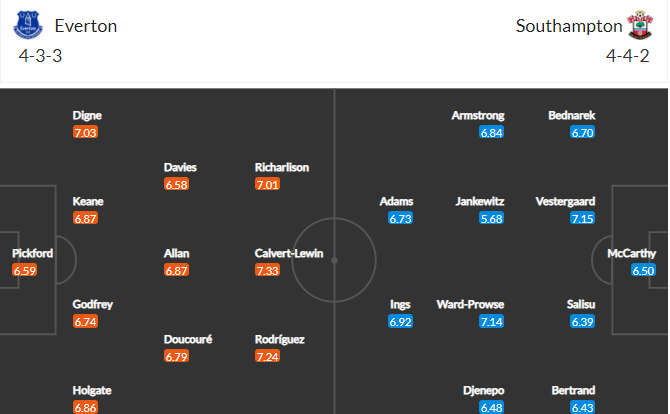Open the Southampton team name link
Image resolution: width=670 pixels, height=414 pixels.
(569, 26)
